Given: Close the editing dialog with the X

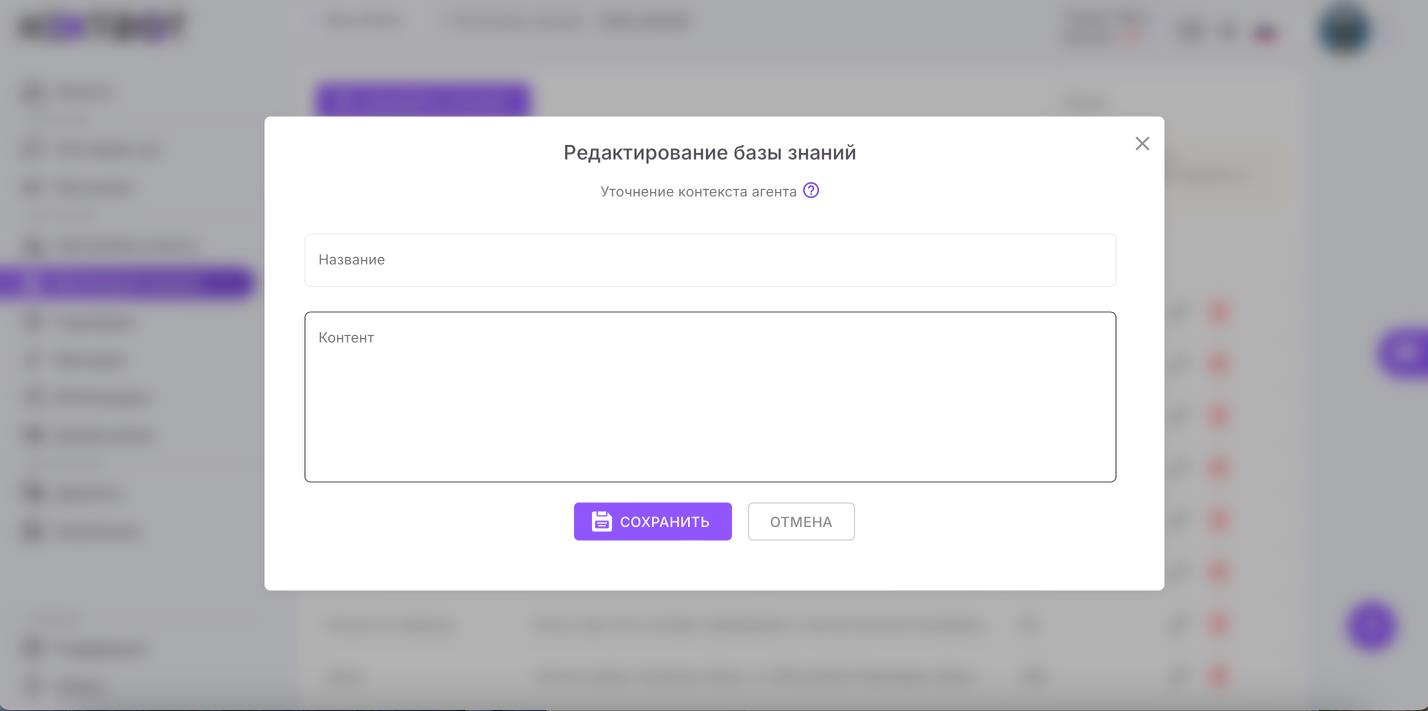Looking at the screenshot, I should [x=1142, y=143].
